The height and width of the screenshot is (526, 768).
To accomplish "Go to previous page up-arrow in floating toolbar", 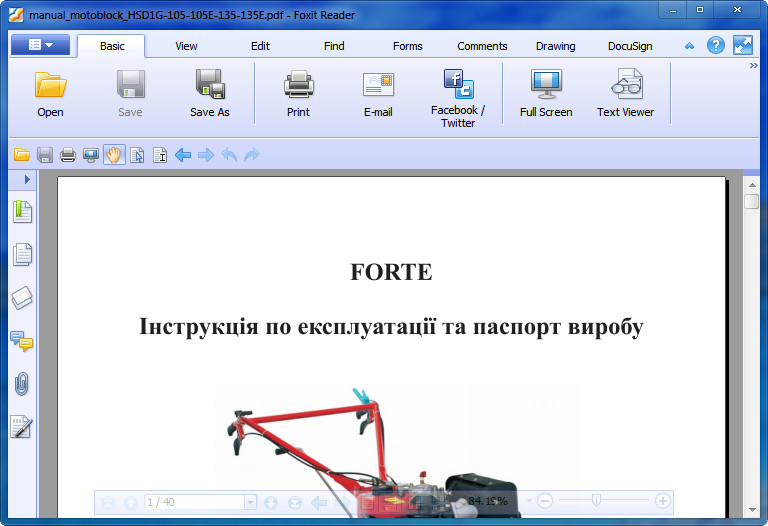I will 131,502.
